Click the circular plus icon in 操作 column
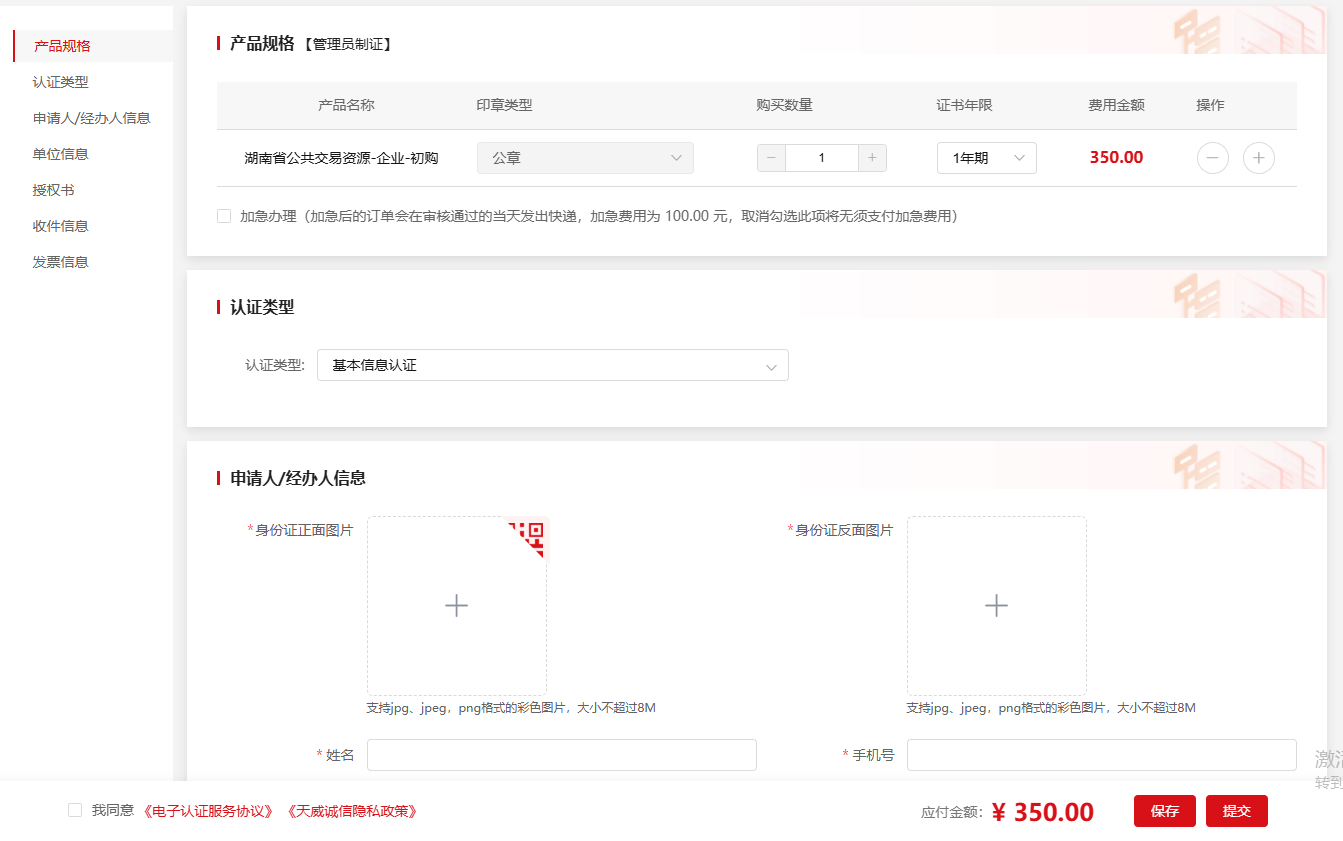Screen dimensions: 1343x841 pos(1258,158)
